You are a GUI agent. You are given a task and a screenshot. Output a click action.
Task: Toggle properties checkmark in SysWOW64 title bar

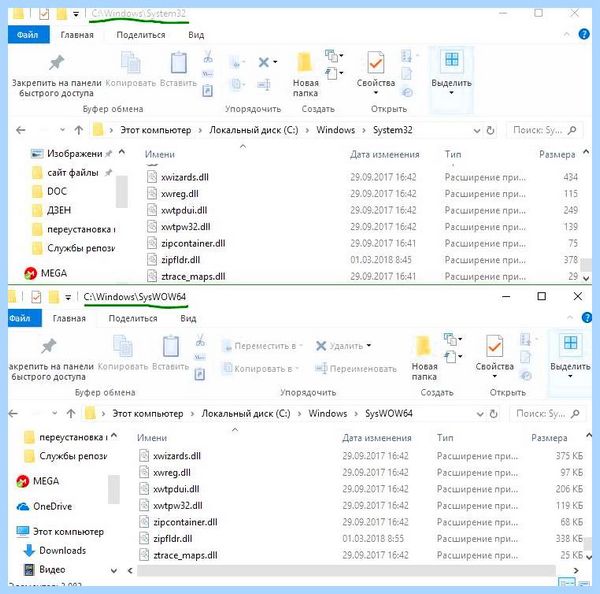tap(36, 297)
